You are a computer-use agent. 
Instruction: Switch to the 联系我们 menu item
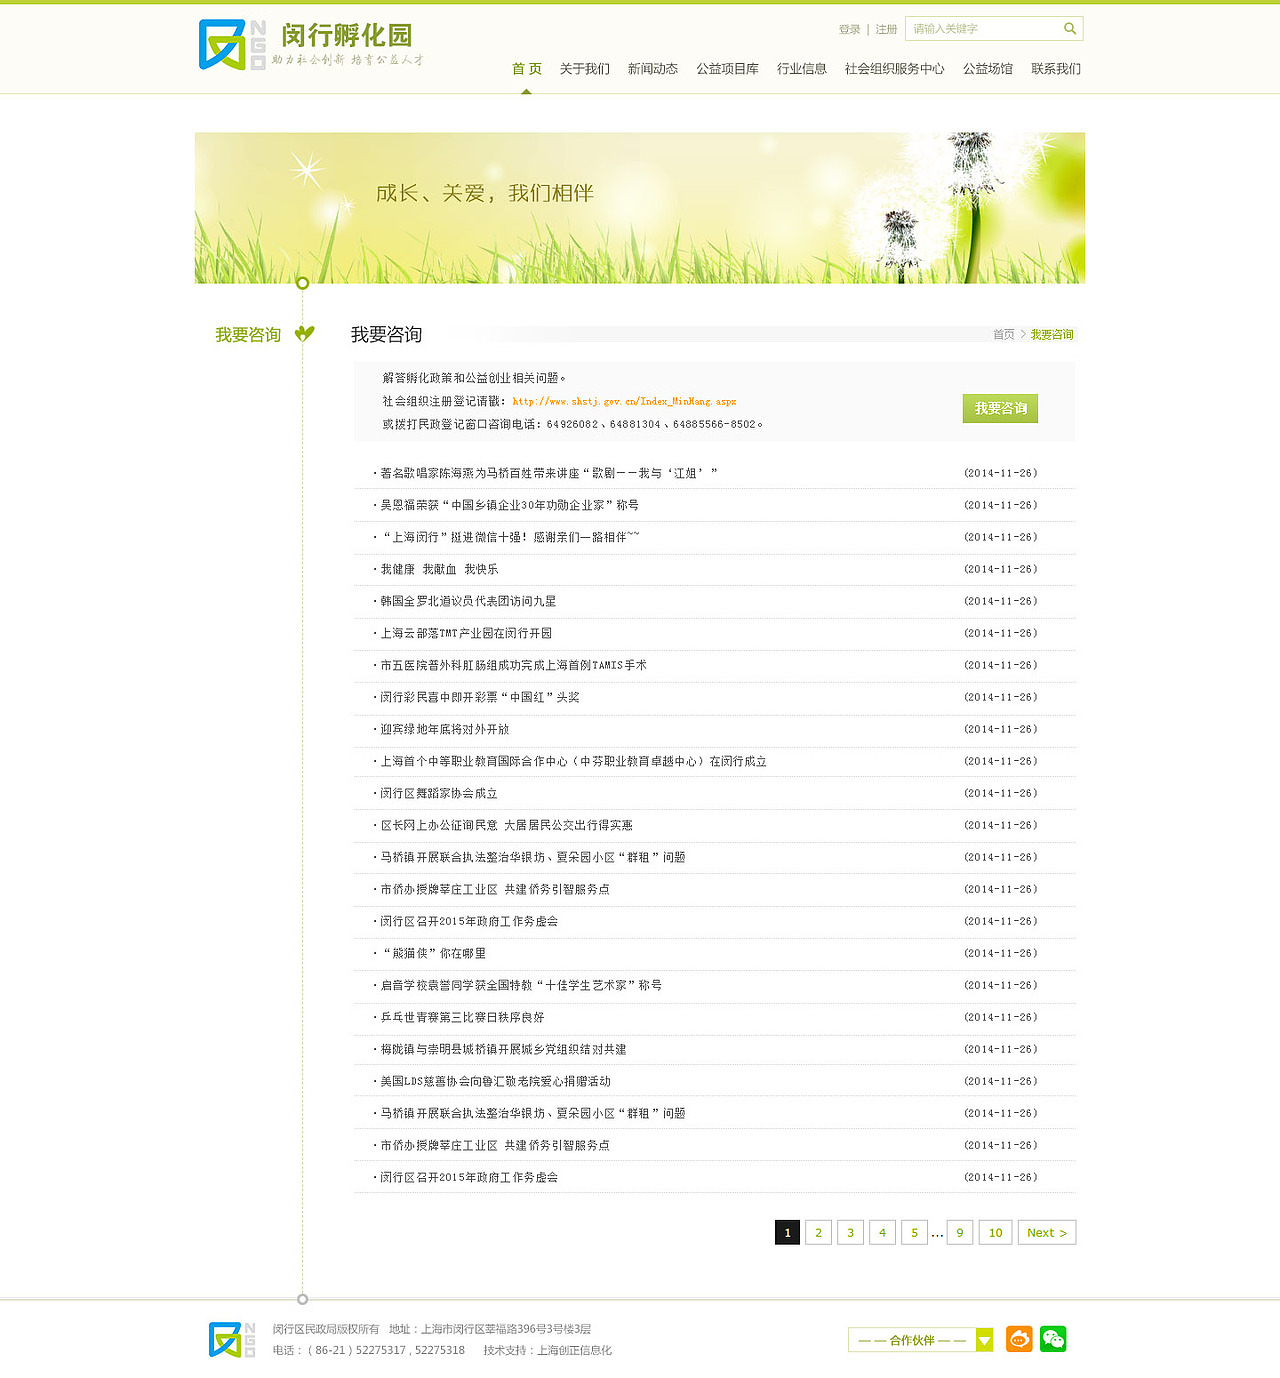click(x=1054, y=68)
